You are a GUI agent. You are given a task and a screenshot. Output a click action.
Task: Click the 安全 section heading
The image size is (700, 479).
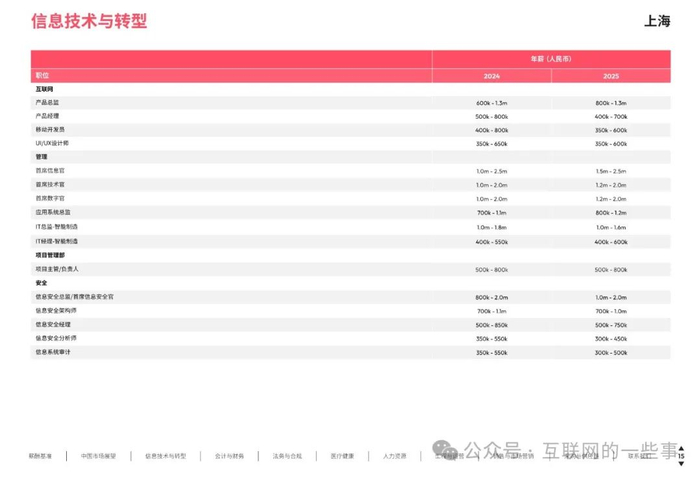pyautogui.click(x=42, y=283)
